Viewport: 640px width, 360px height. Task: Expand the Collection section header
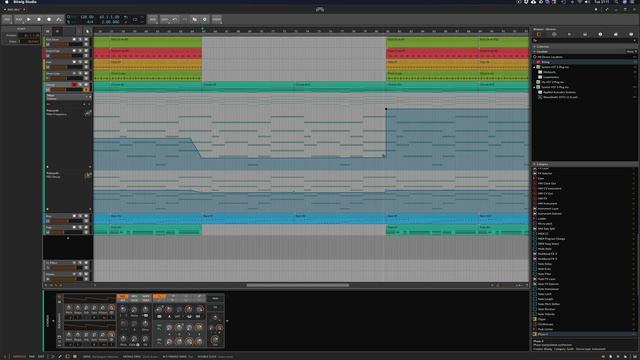coord(584,47)
